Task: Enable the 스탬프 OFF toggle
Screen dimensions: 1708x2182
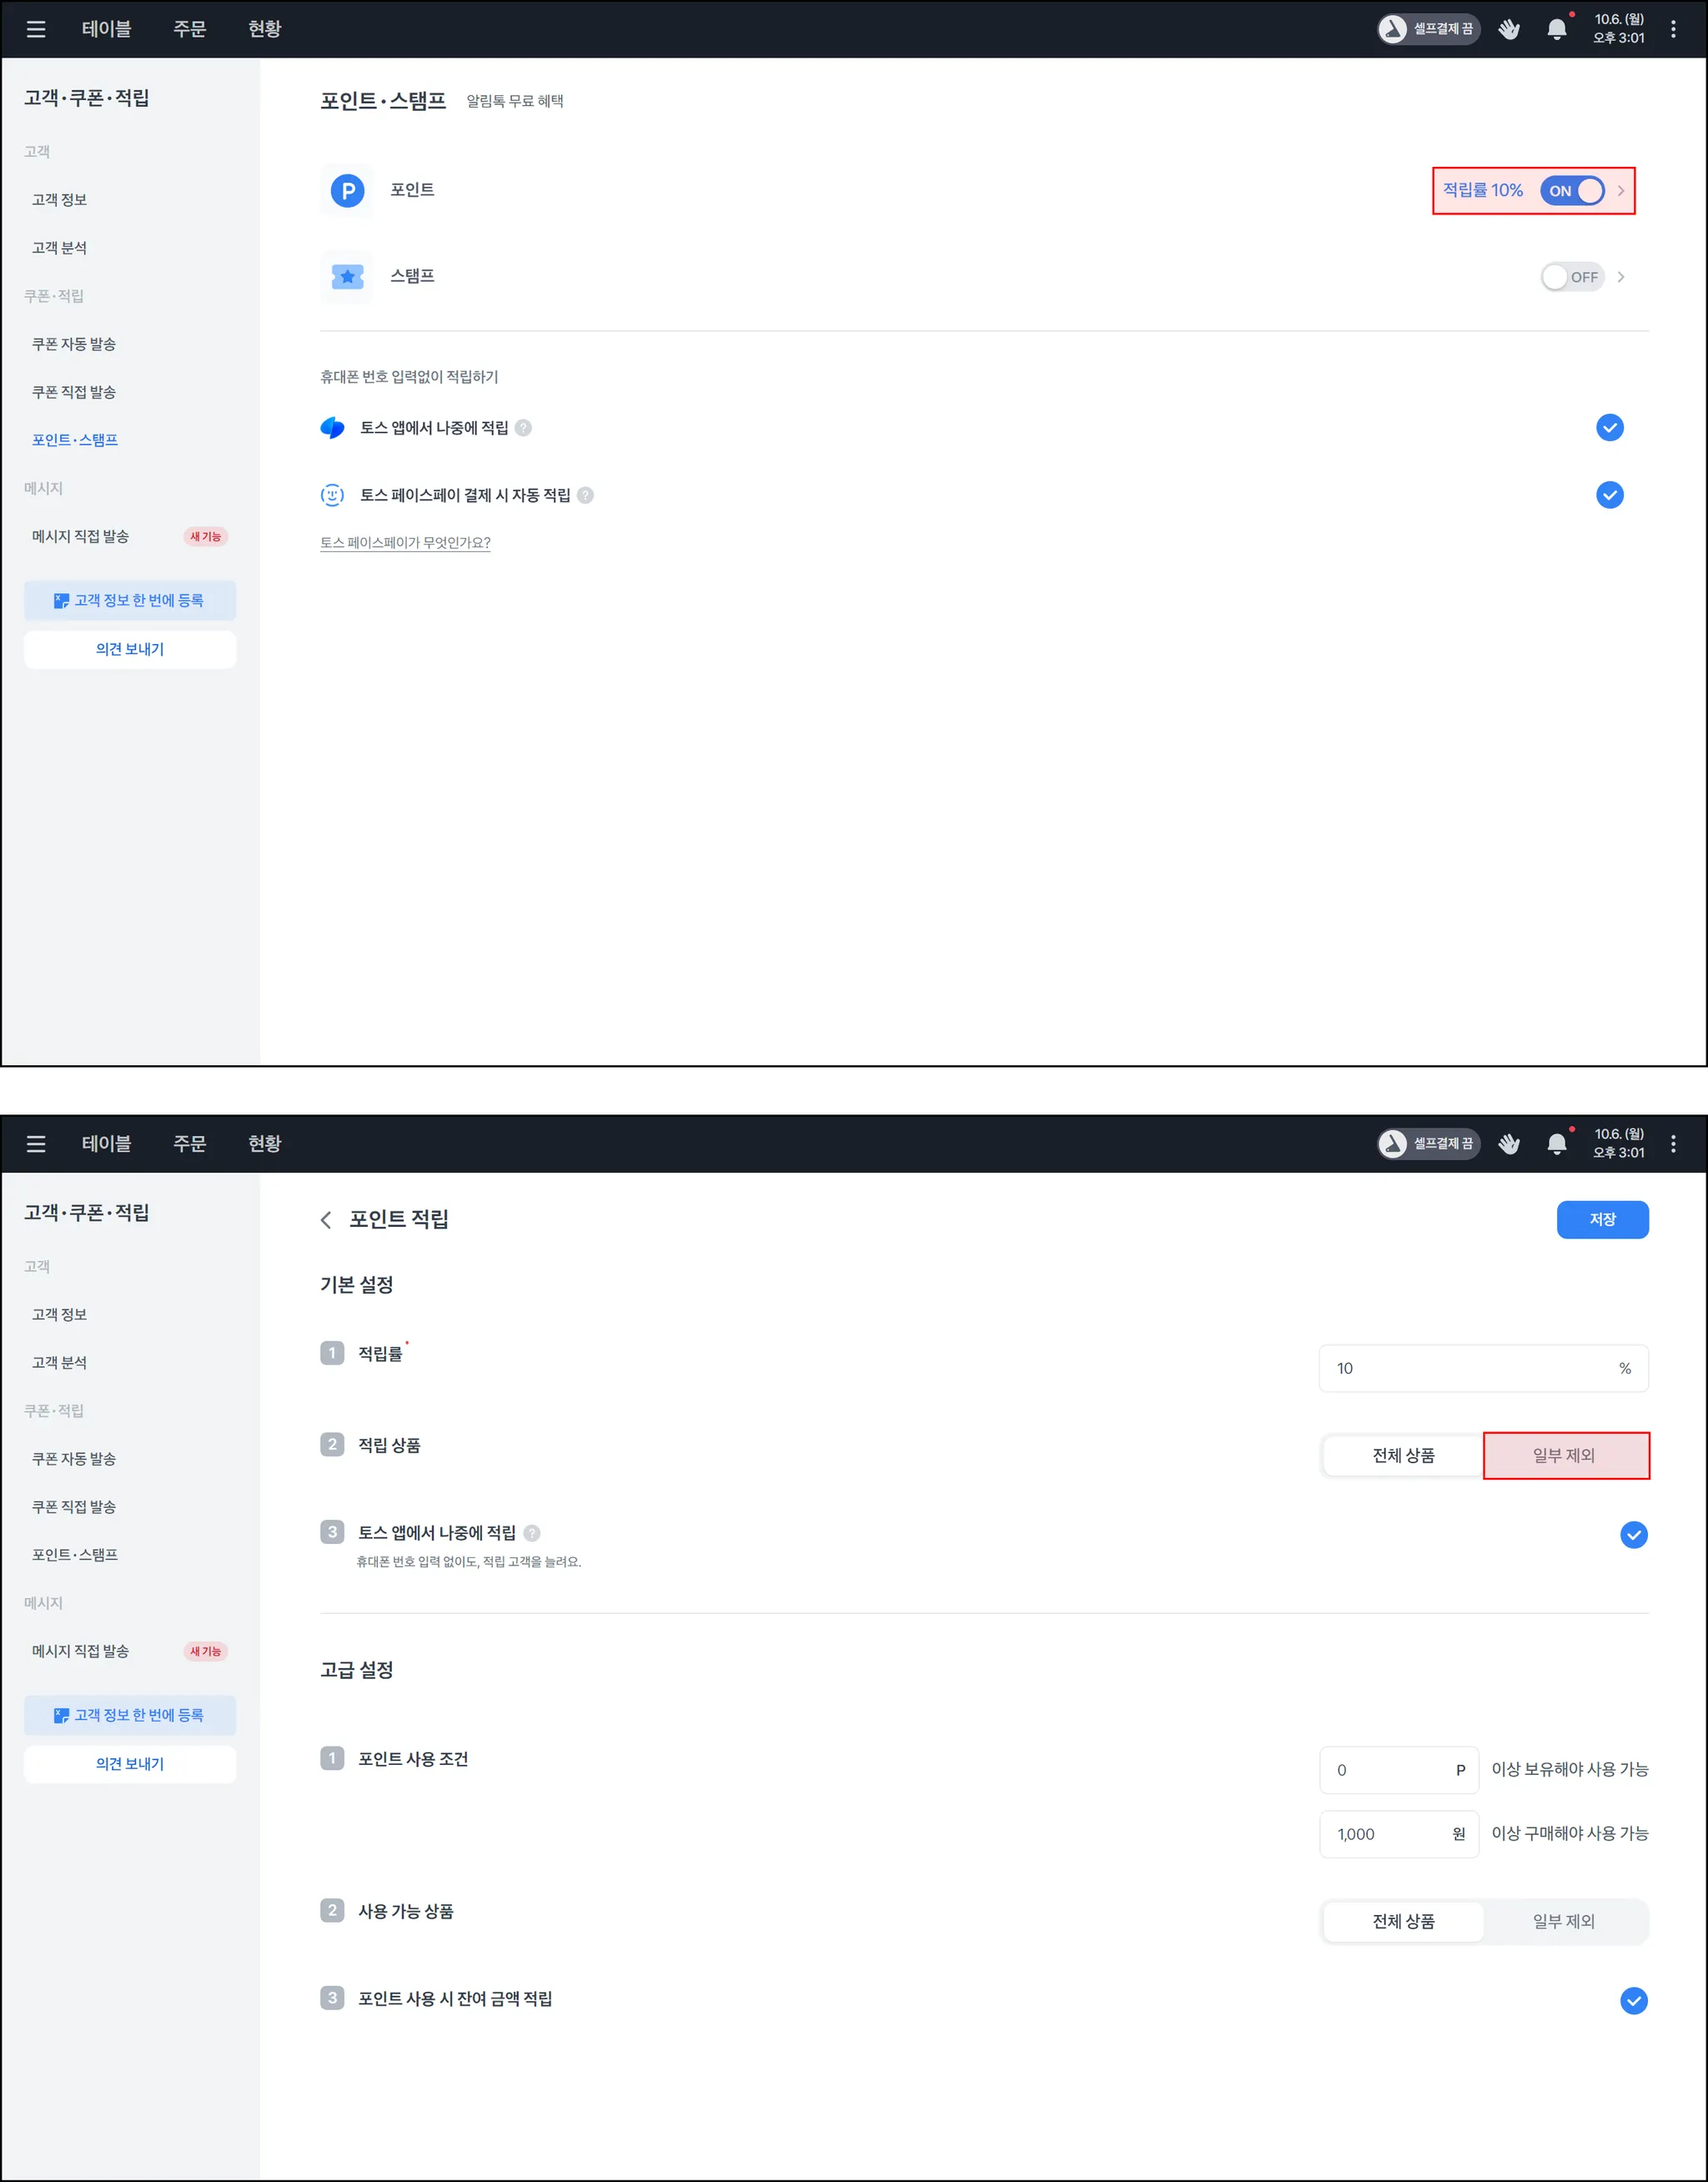Action: point(1571,277)
